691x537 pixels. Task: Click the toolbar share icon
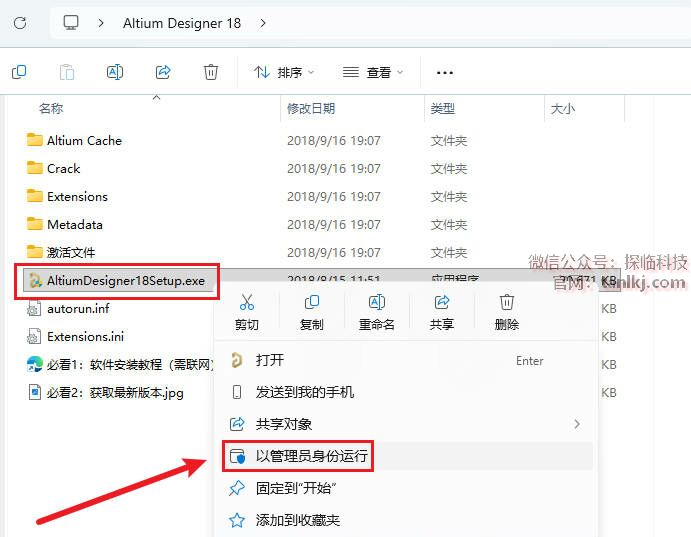163,72
